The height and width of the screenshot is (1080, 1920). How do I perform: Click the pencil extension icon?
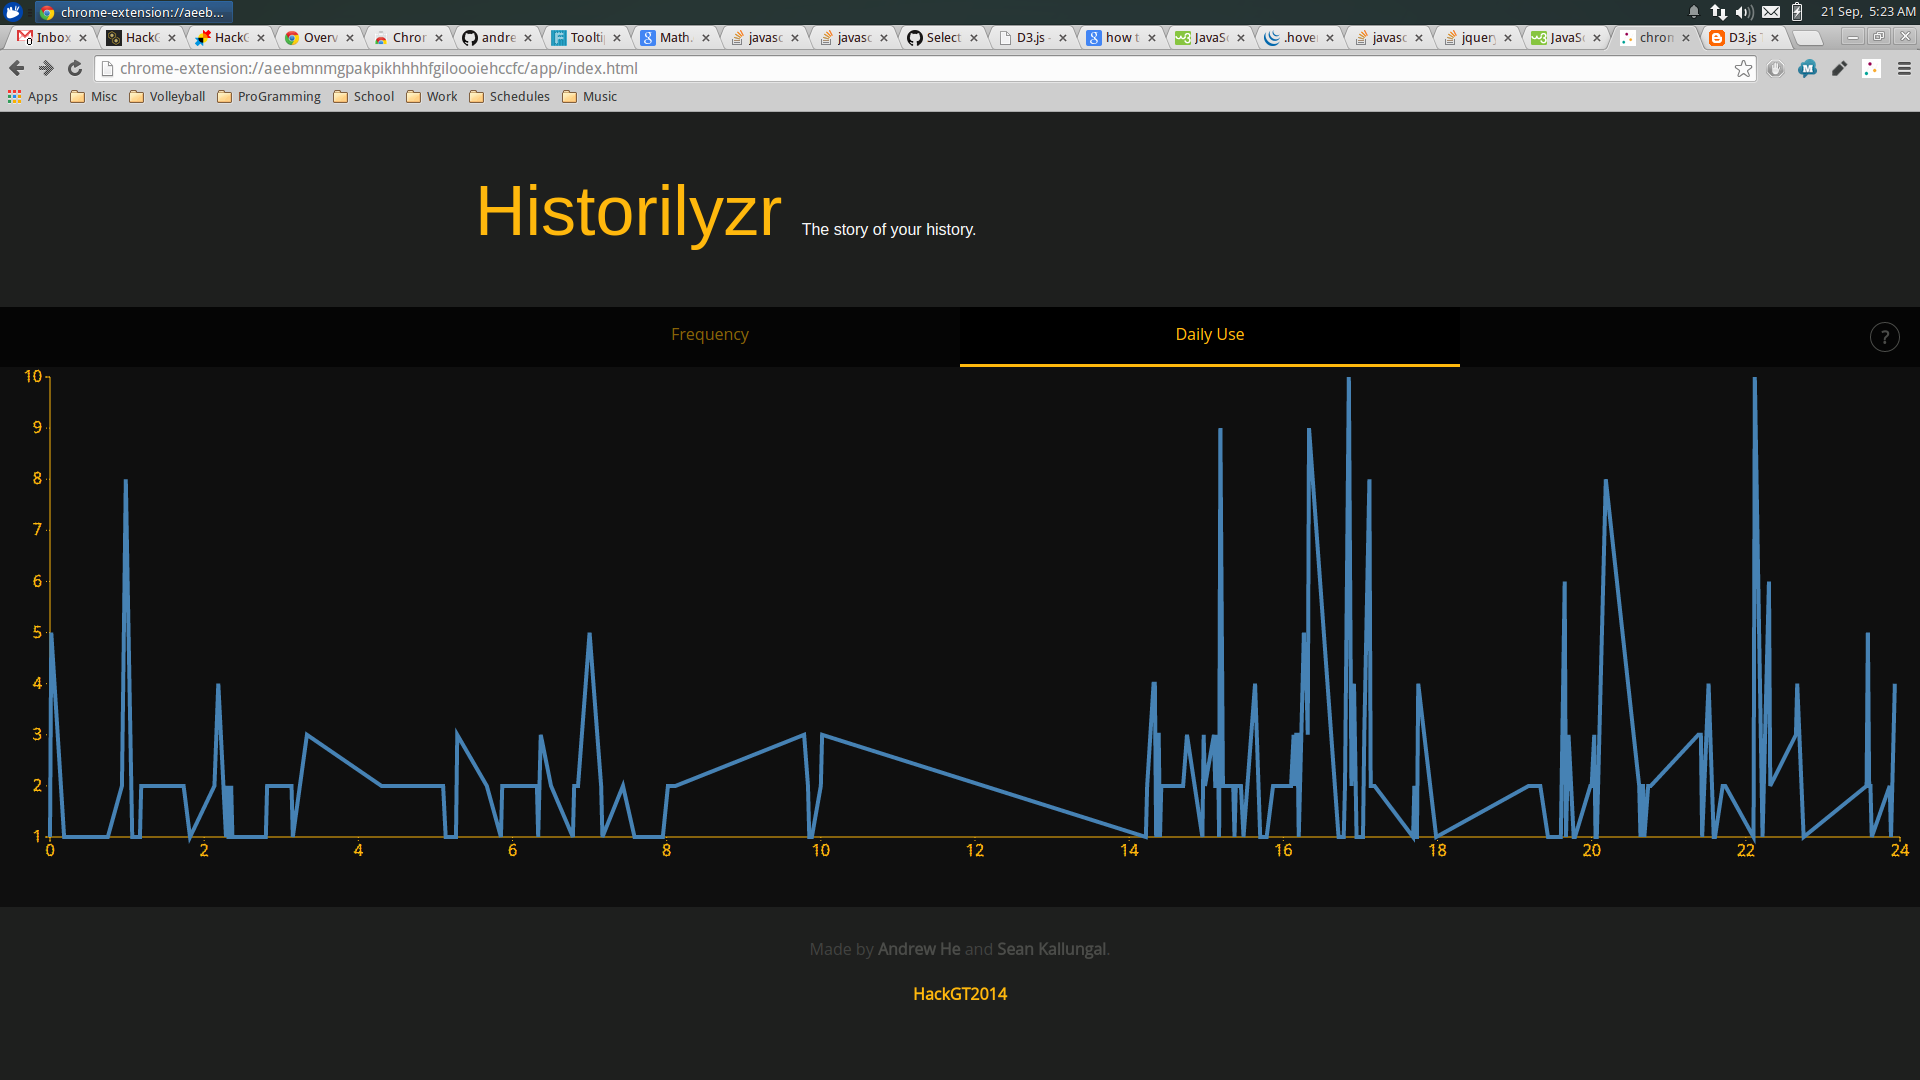click(x=1839, y=69)
